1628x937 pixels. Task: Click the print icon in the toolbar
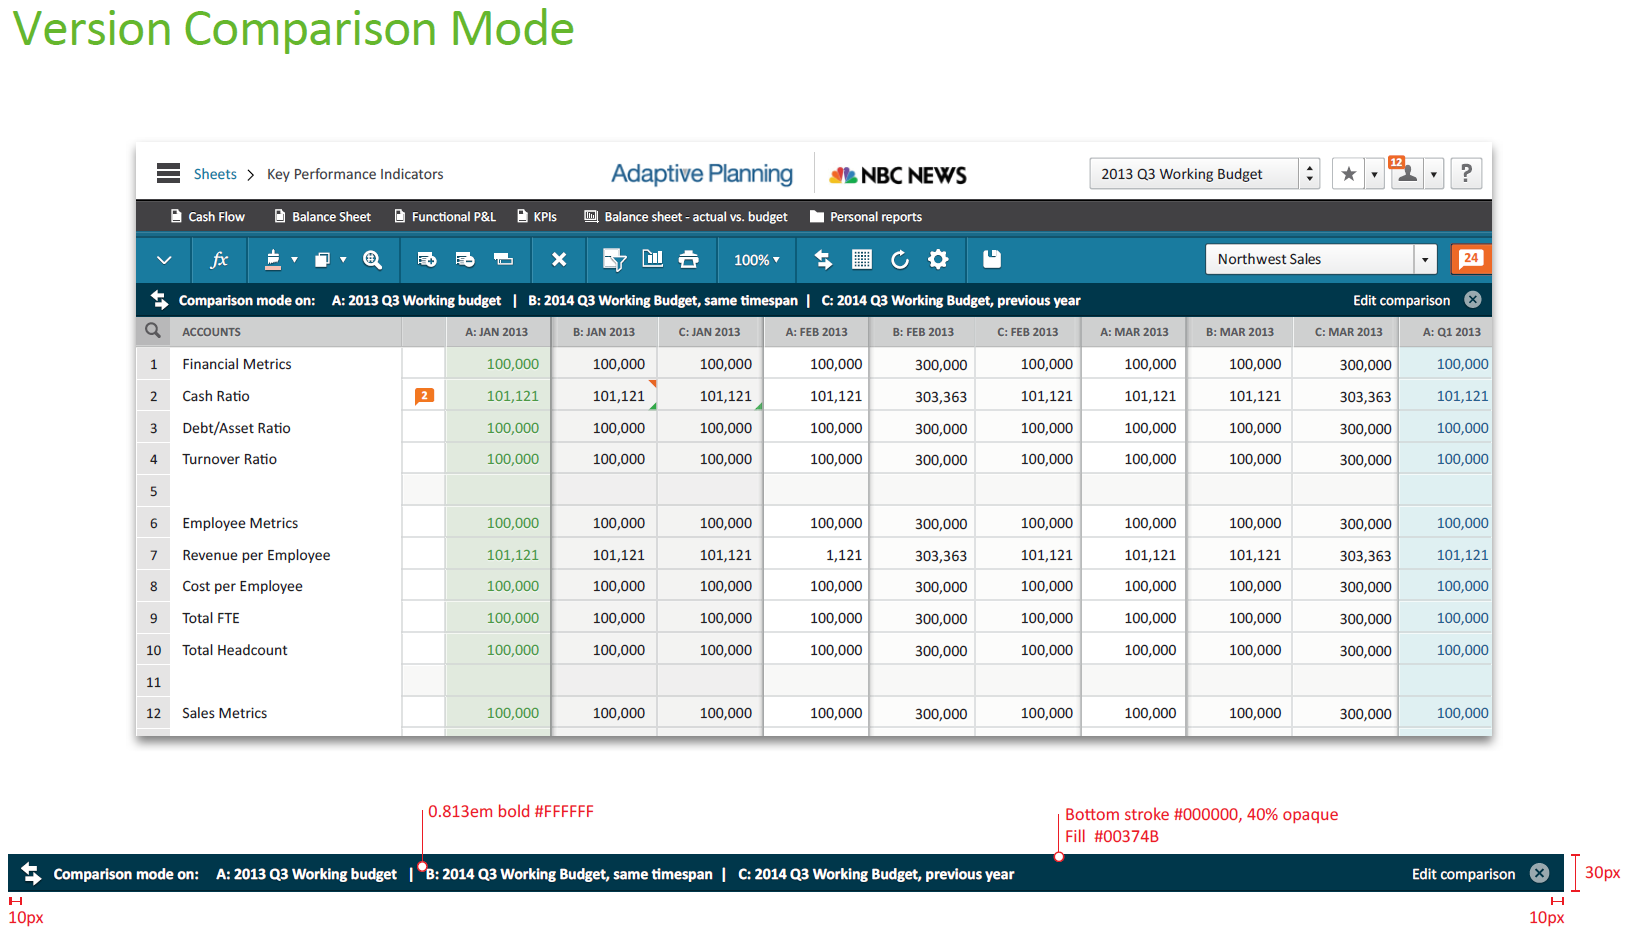[689, 260]
